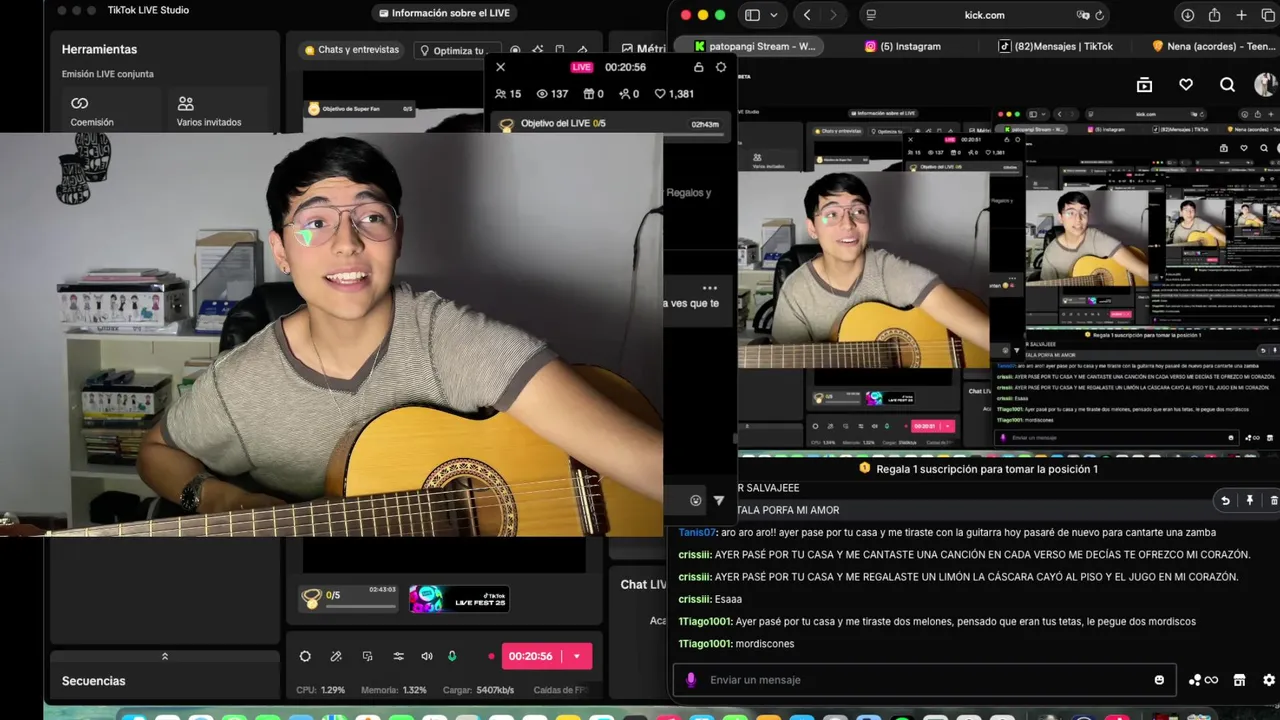Open Safari downloads

(x=1187, y=15)
